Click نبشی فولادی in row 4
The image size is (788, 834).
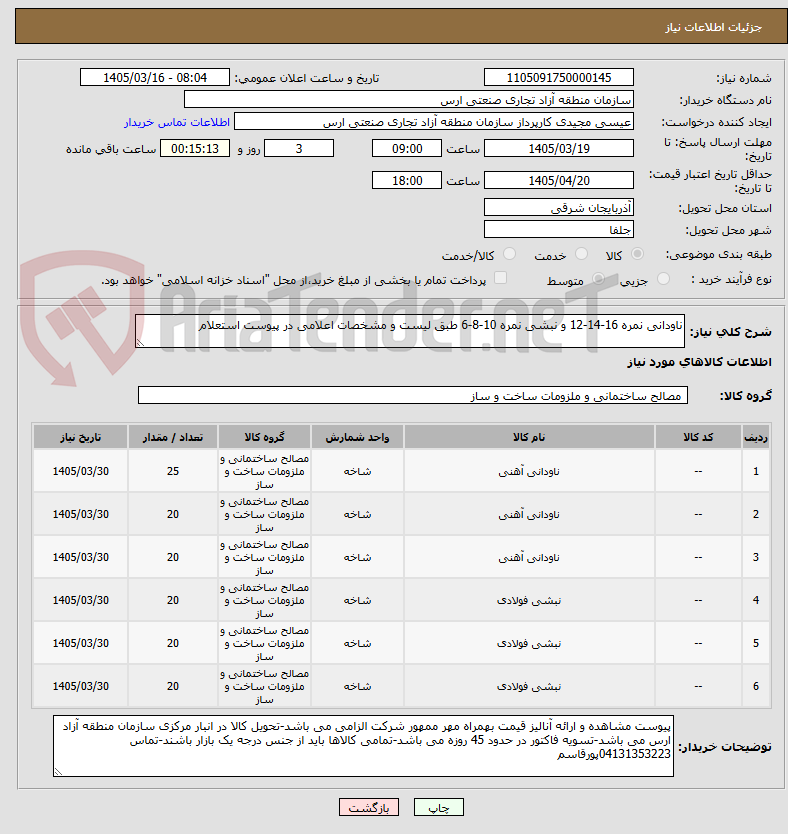(529, 601)
